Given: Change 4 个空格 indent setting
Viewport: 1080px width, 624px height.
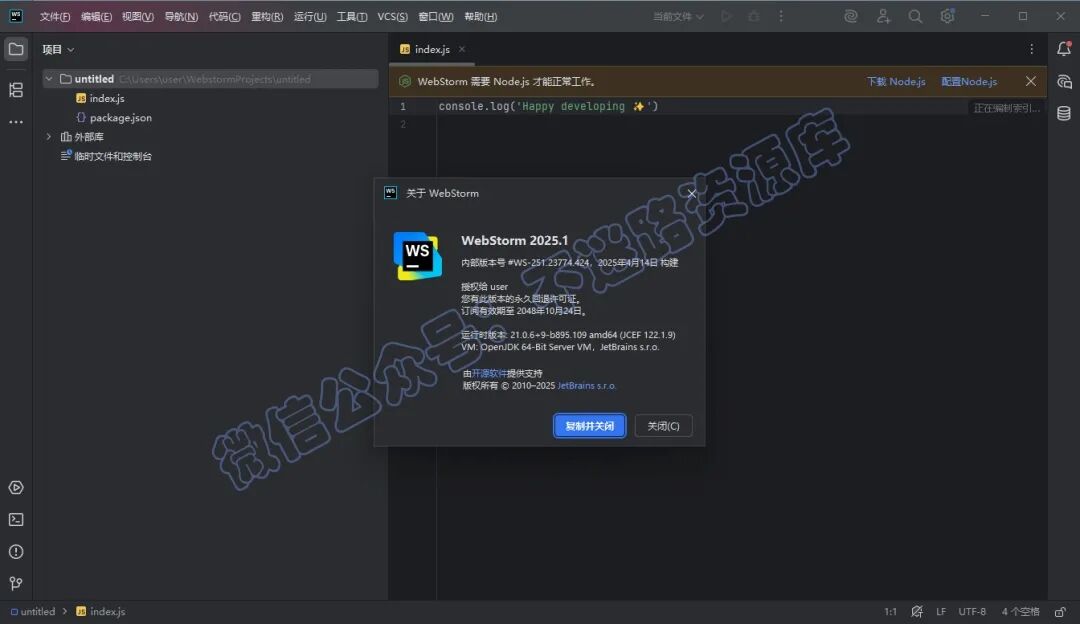Looking at the screenshot, I should click(1020, 612).
